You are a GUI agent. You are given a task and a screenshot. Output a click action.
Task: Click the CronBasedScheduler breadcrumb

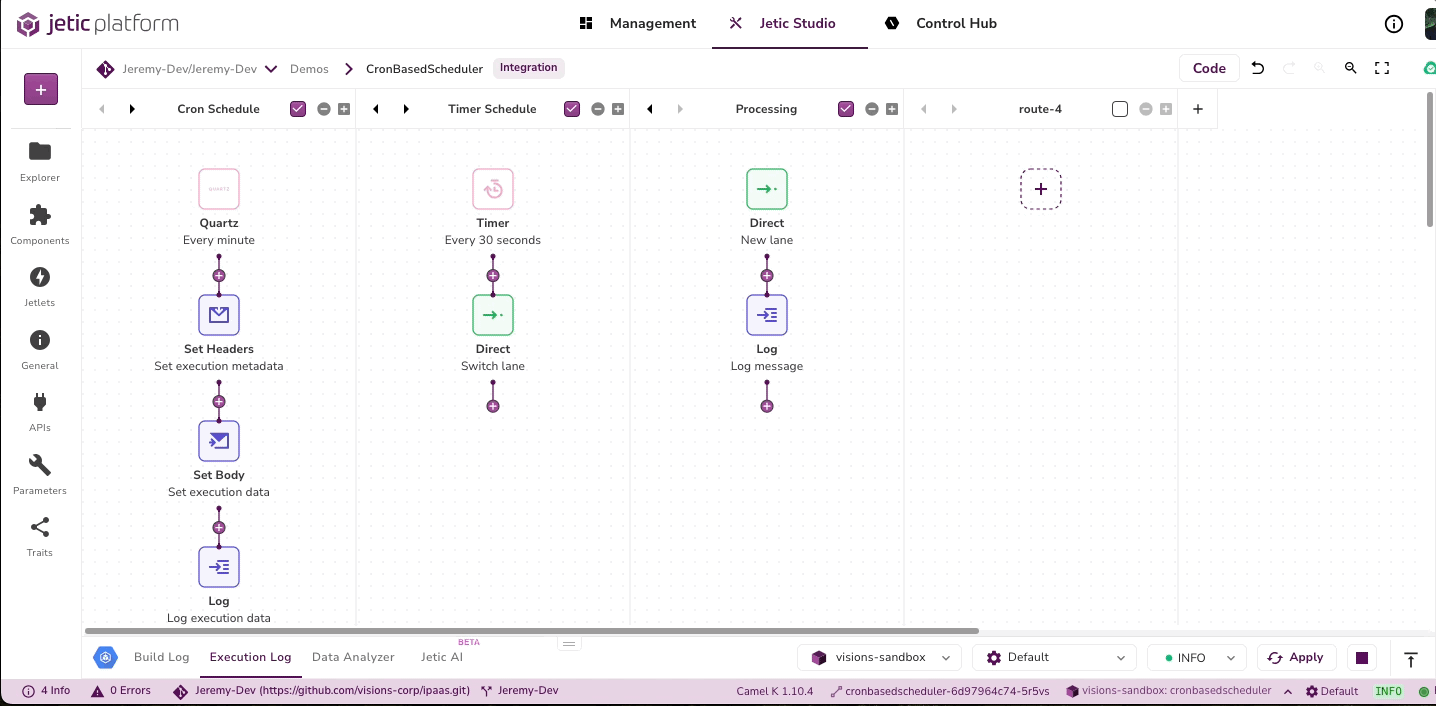[x=424, y=69]
